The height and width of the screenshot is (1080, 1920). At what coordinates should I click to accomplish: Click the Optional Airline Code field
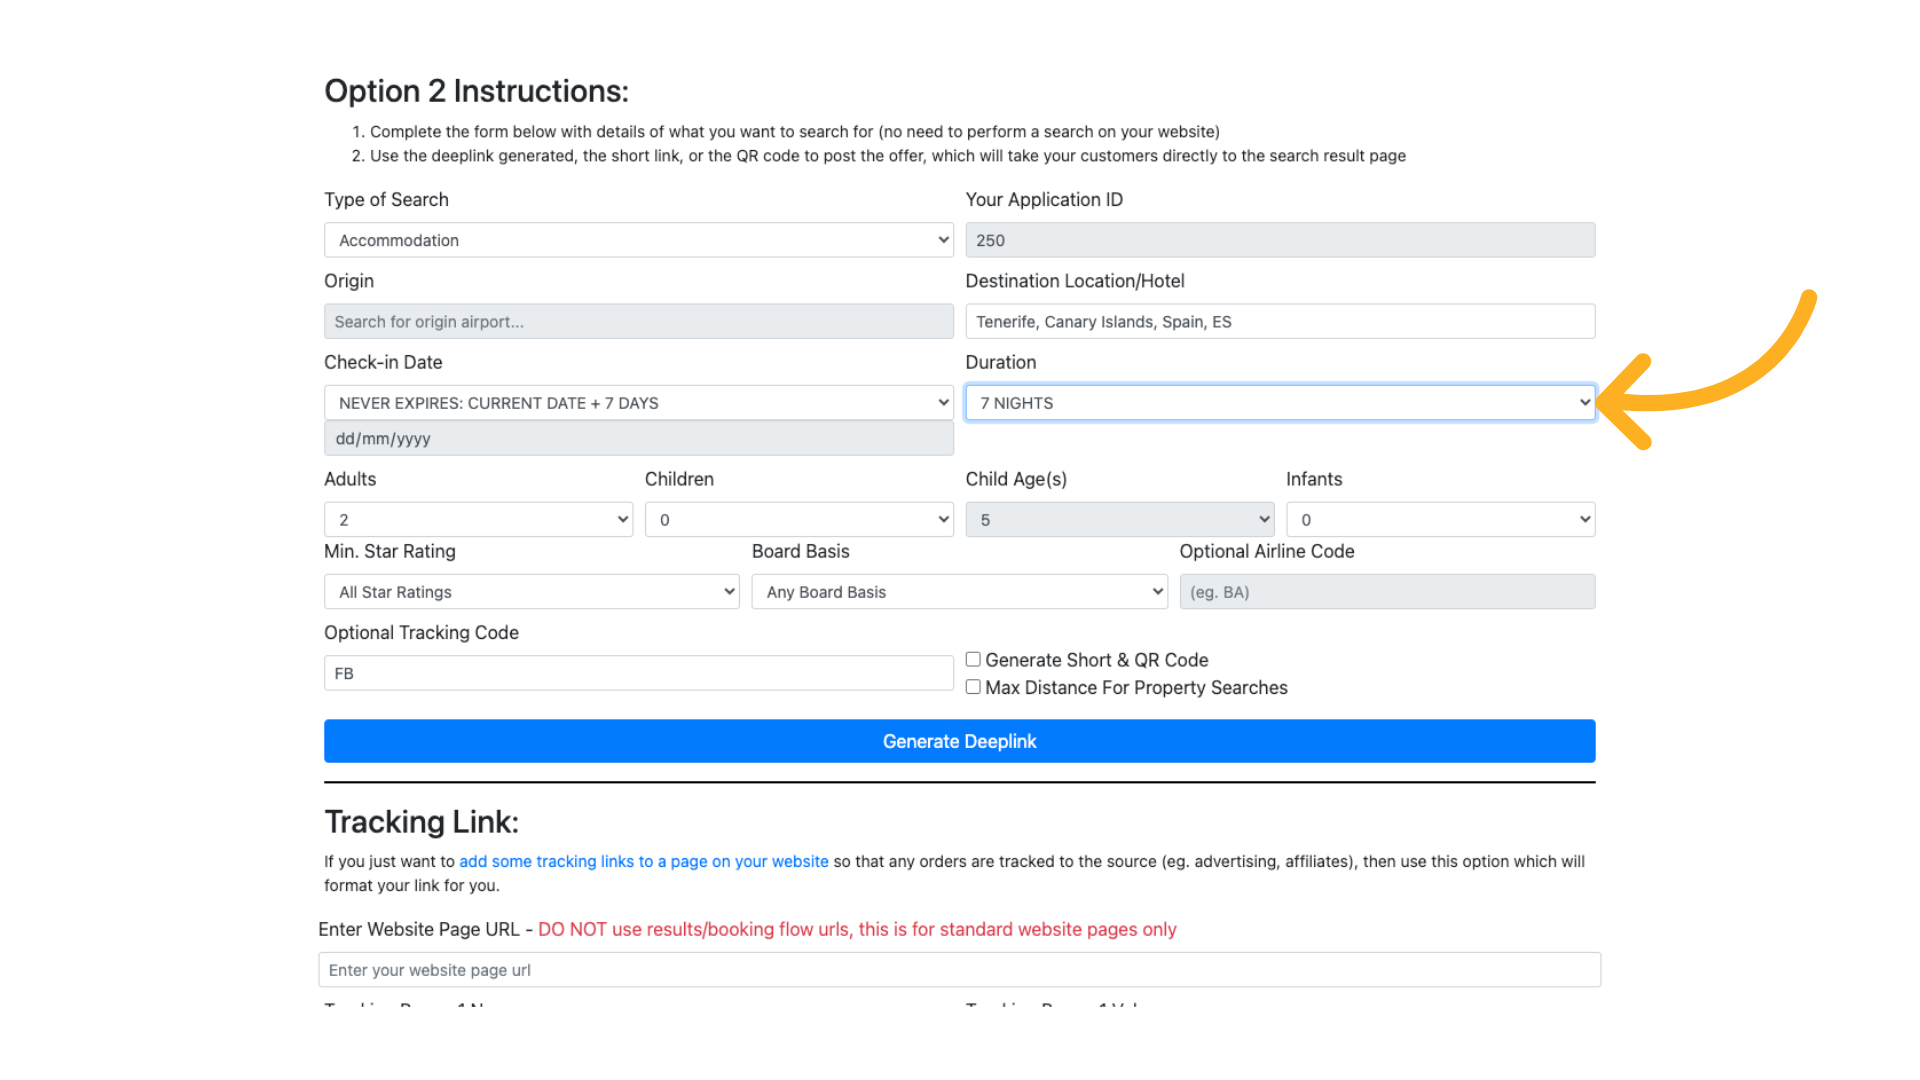[1387, 591]
